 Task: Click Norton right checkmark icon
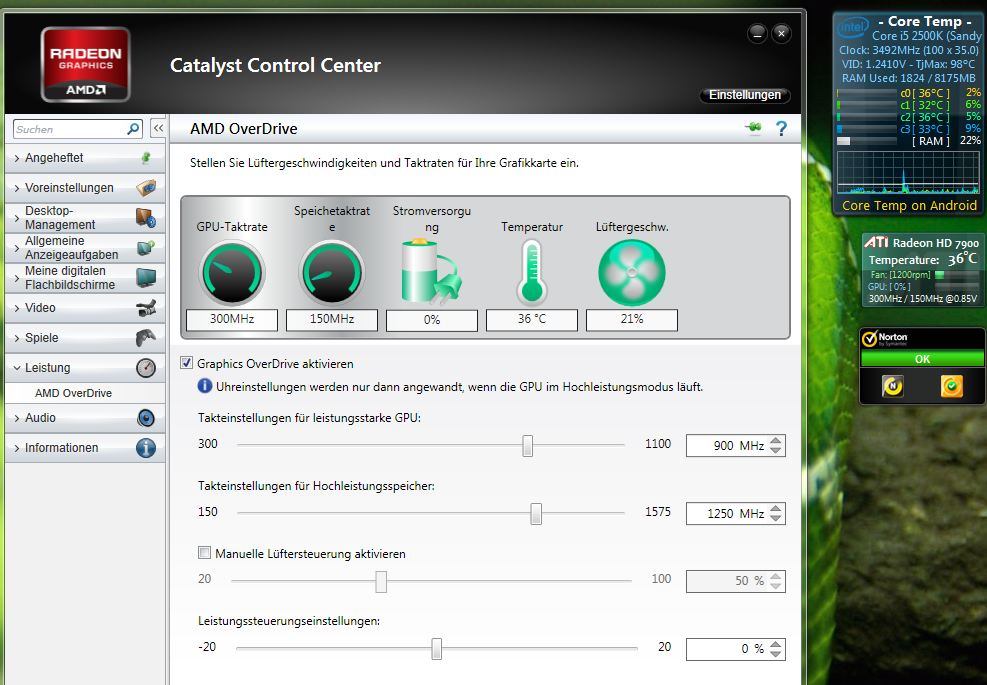(951, 385)
